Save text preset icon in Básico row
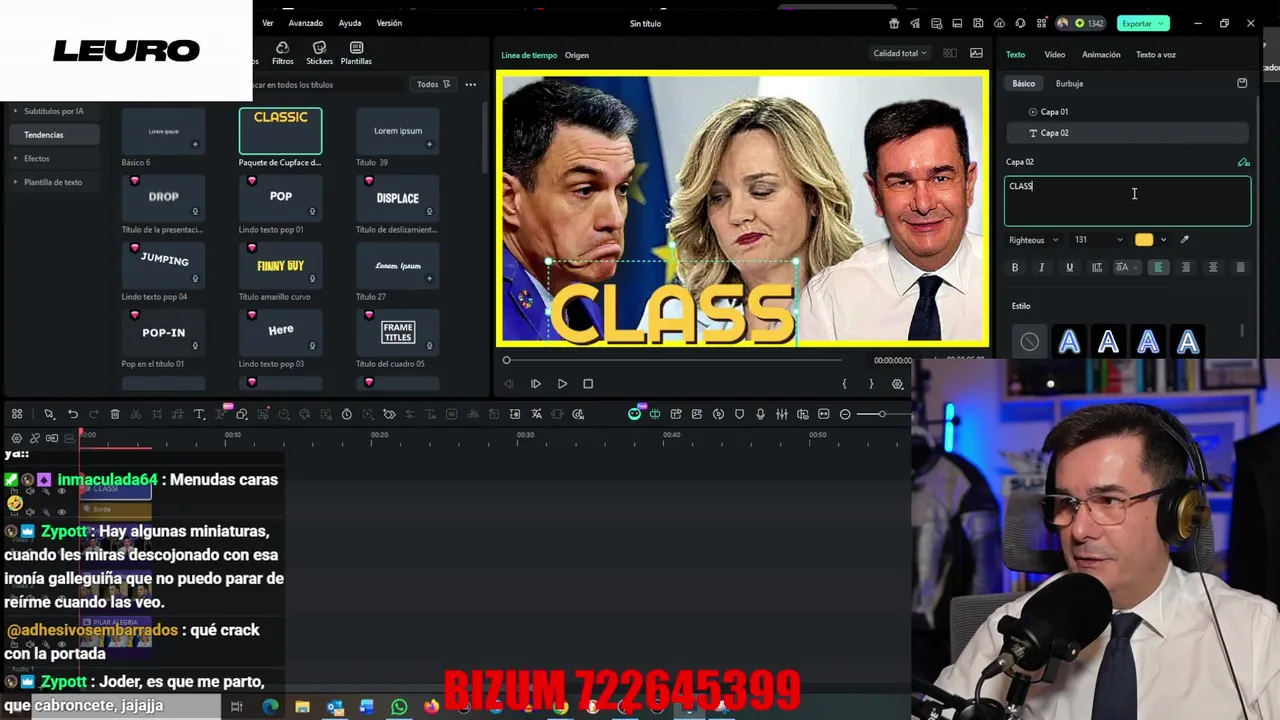Viewport: 1280px width, 720px height. click(x=1242, y=83)
